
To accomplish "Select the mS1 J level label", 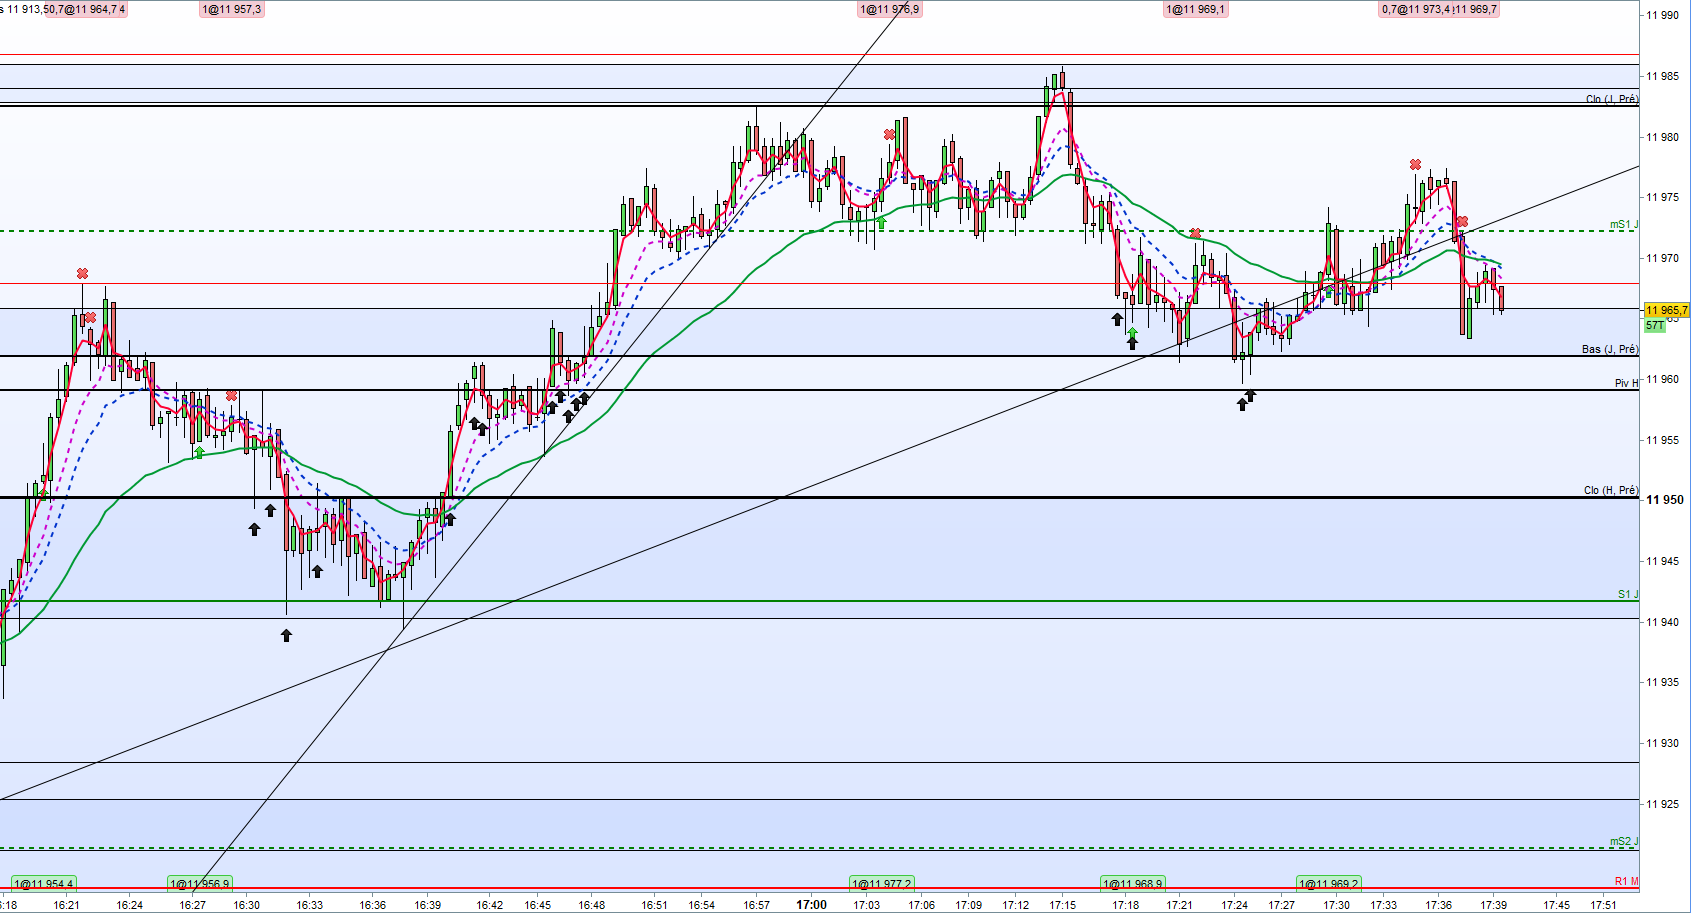I will [x=1624, y=224].
